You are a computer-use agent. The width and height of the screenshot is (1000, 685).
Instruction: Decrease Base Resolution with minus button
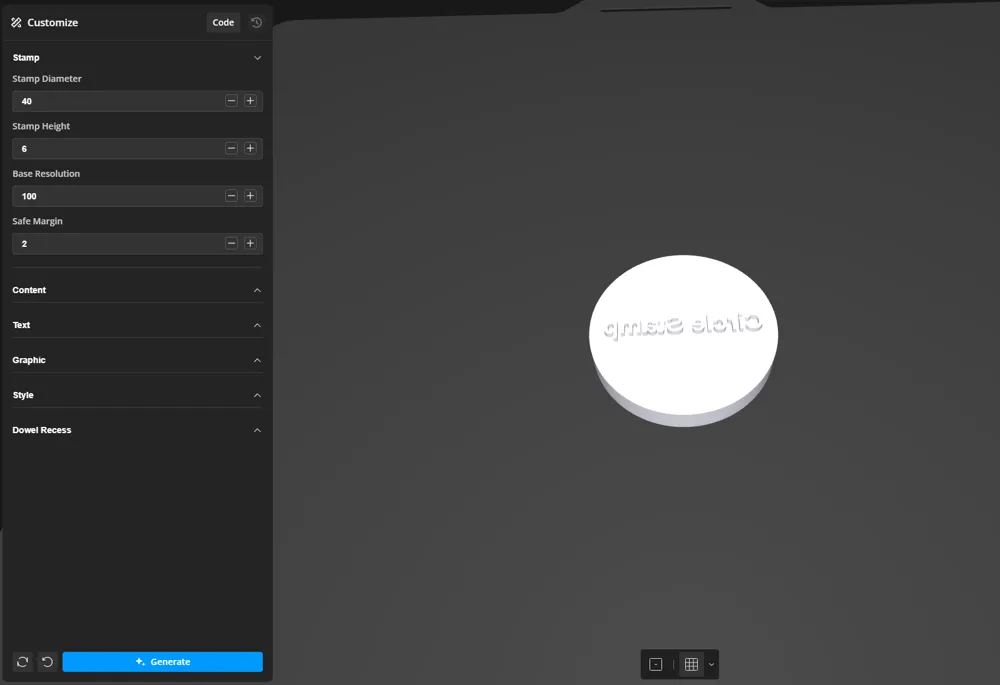(232, 196)
